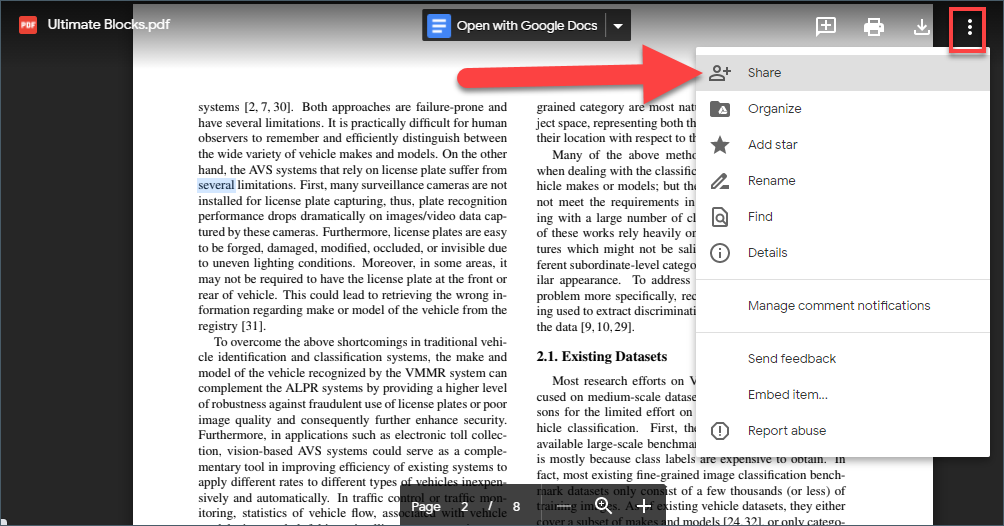Add a comment with the comment icon
Image resolution: width=1004 pixels, height=526 pixels.
tap(826, 26)
